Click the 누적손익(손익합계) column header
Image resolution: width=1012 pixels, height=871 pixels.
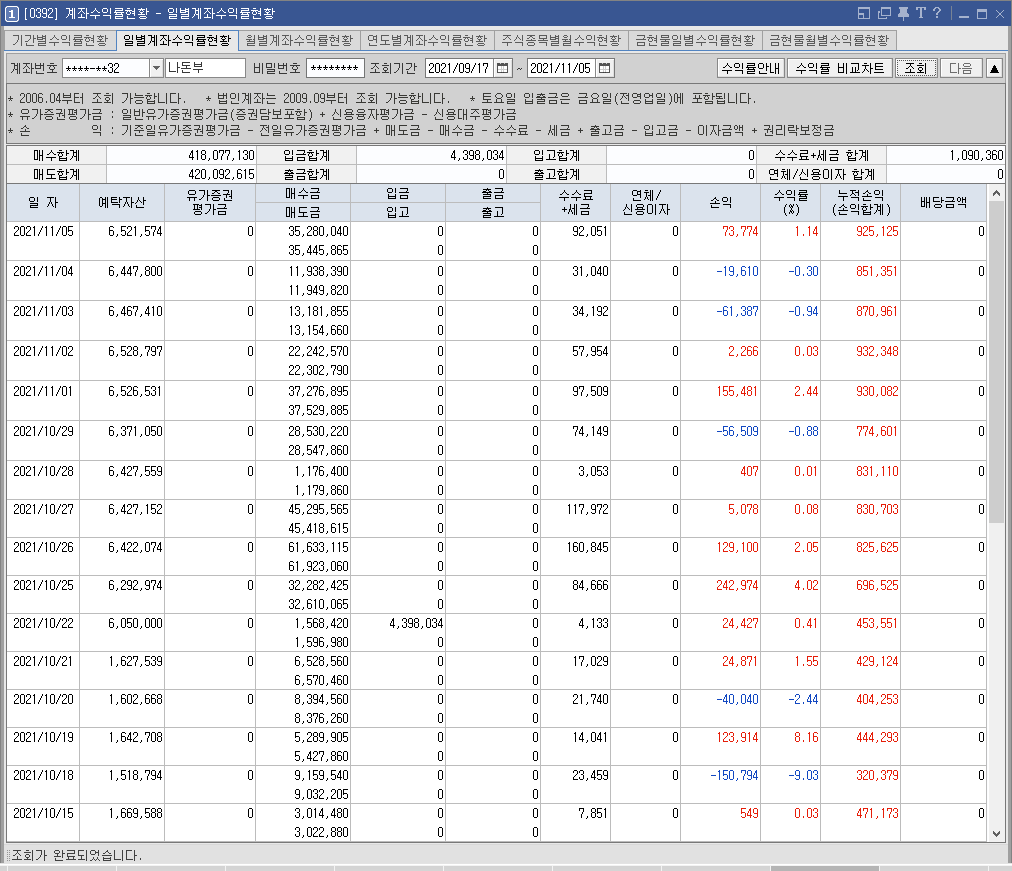pyautogui.click(x=860, y=203)
